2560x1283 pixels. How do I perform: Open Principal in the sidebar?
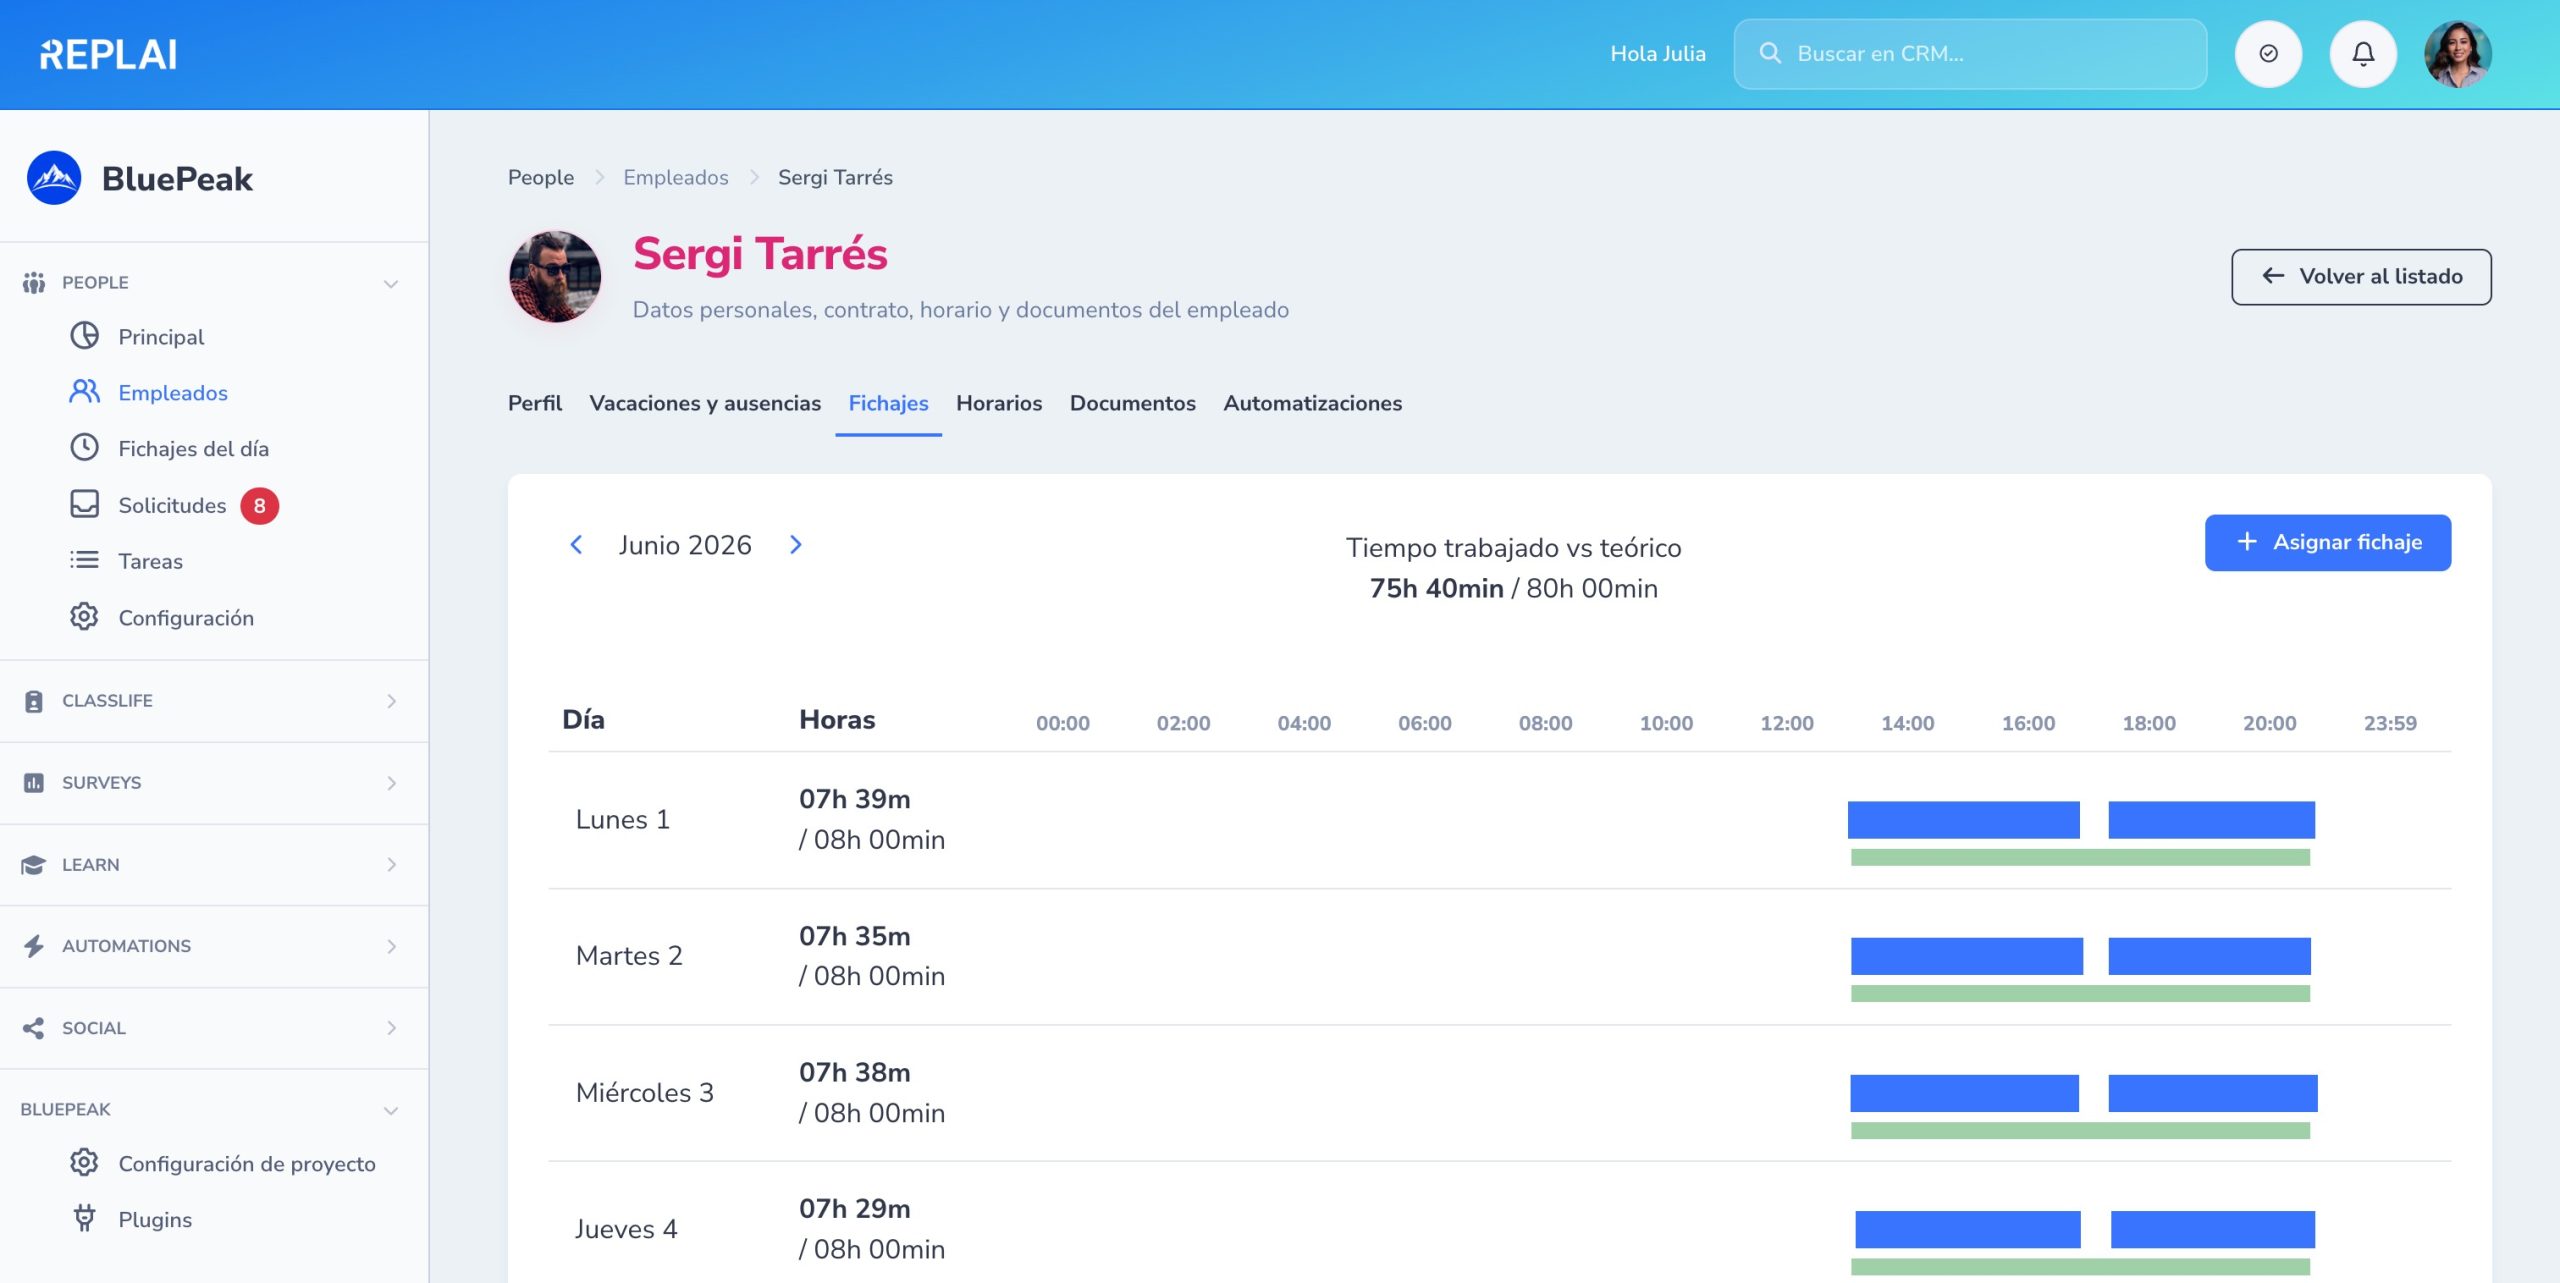[x=161, y=337]
